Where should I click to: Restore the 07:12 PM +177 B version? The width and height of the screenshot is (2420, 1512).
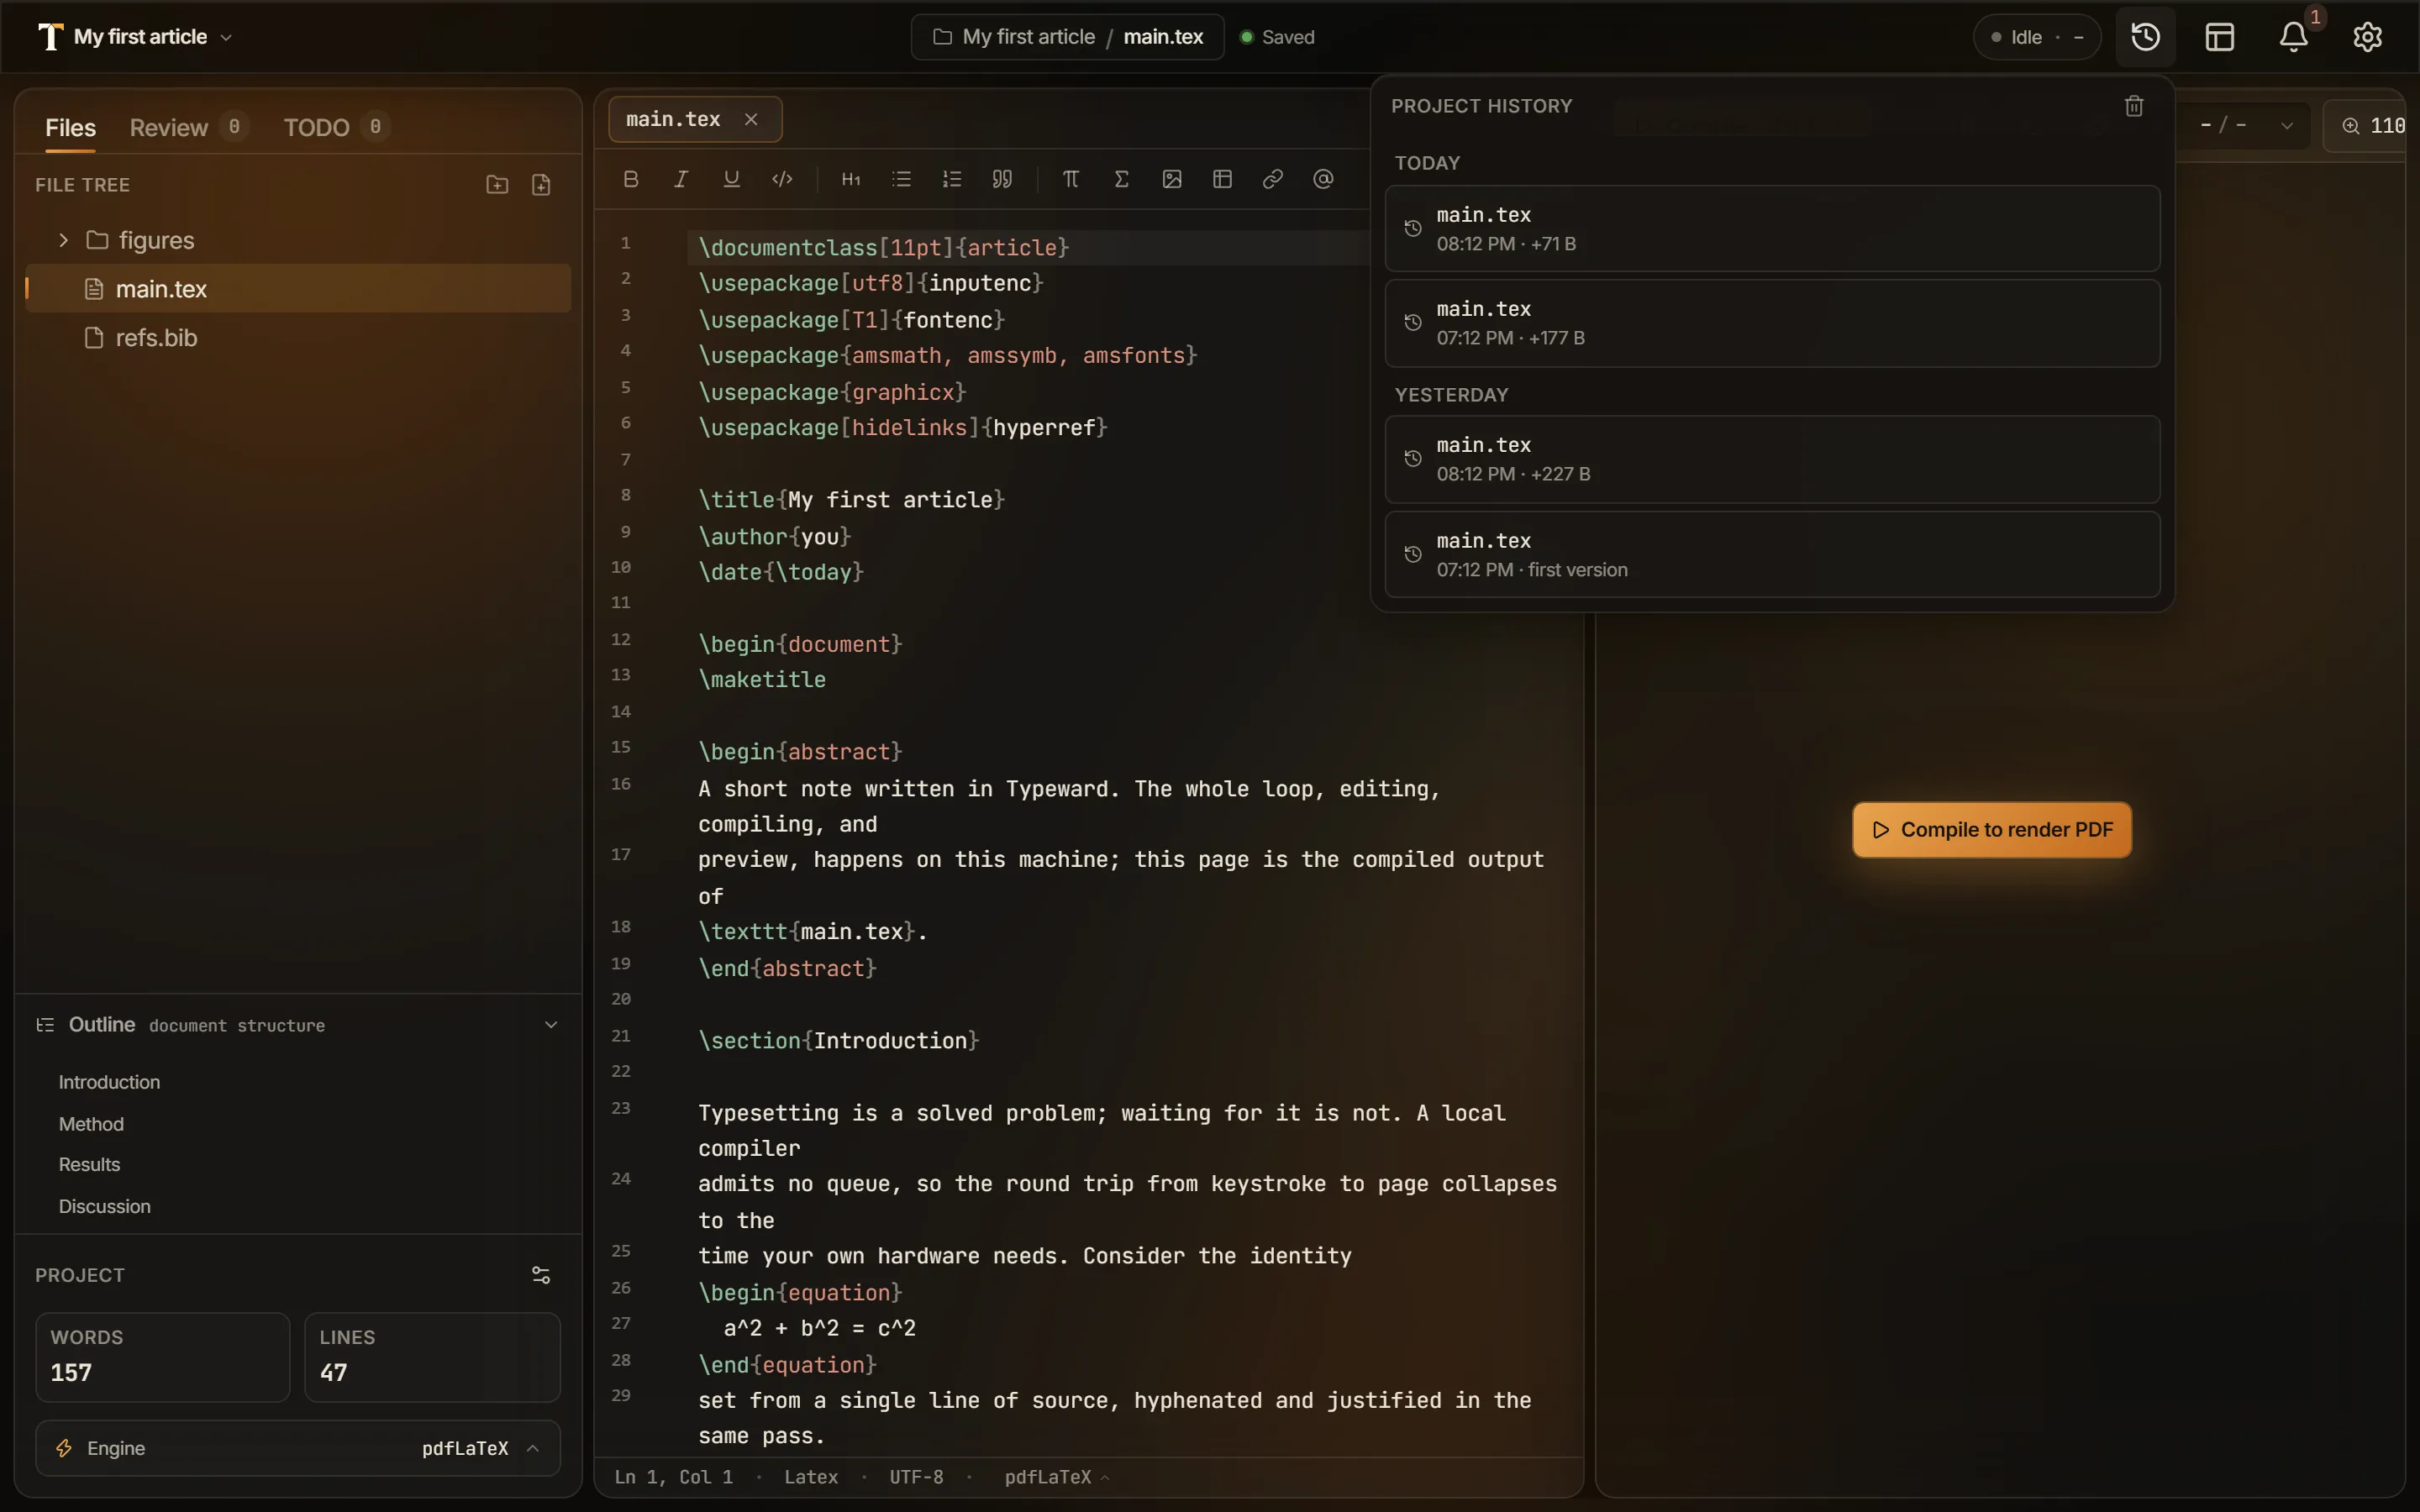click(x=1772, y=323)
